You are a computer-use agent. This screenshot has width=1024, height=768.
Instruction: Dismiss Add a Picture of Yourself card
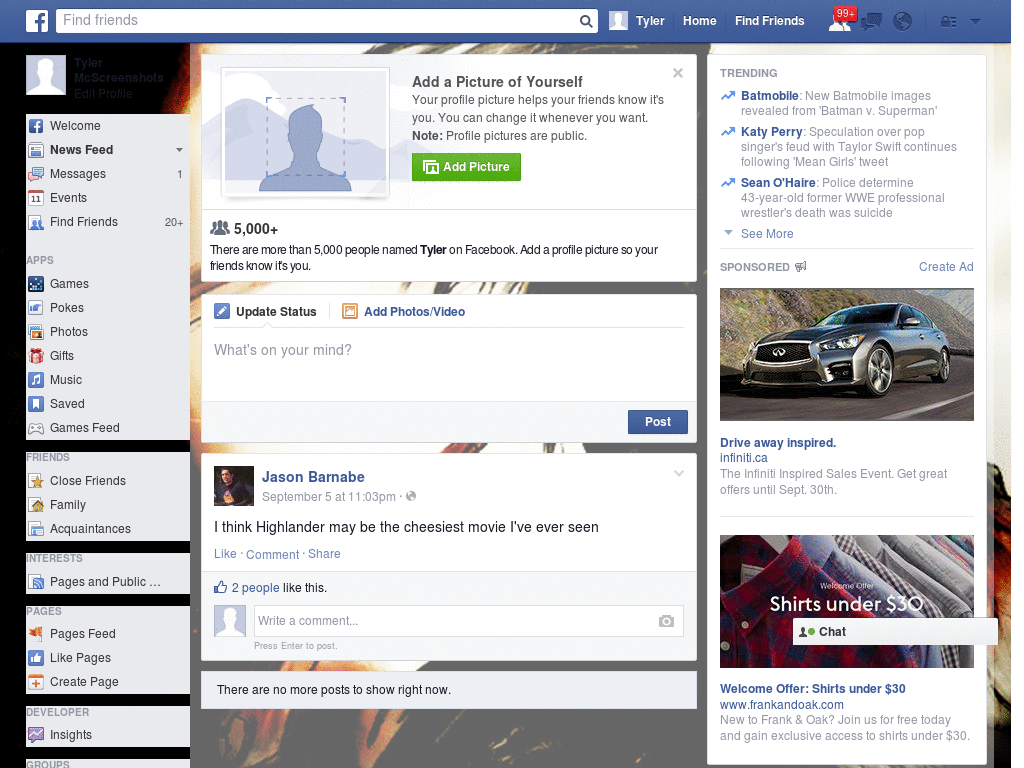pyautogui.click(x=678, y=73)
